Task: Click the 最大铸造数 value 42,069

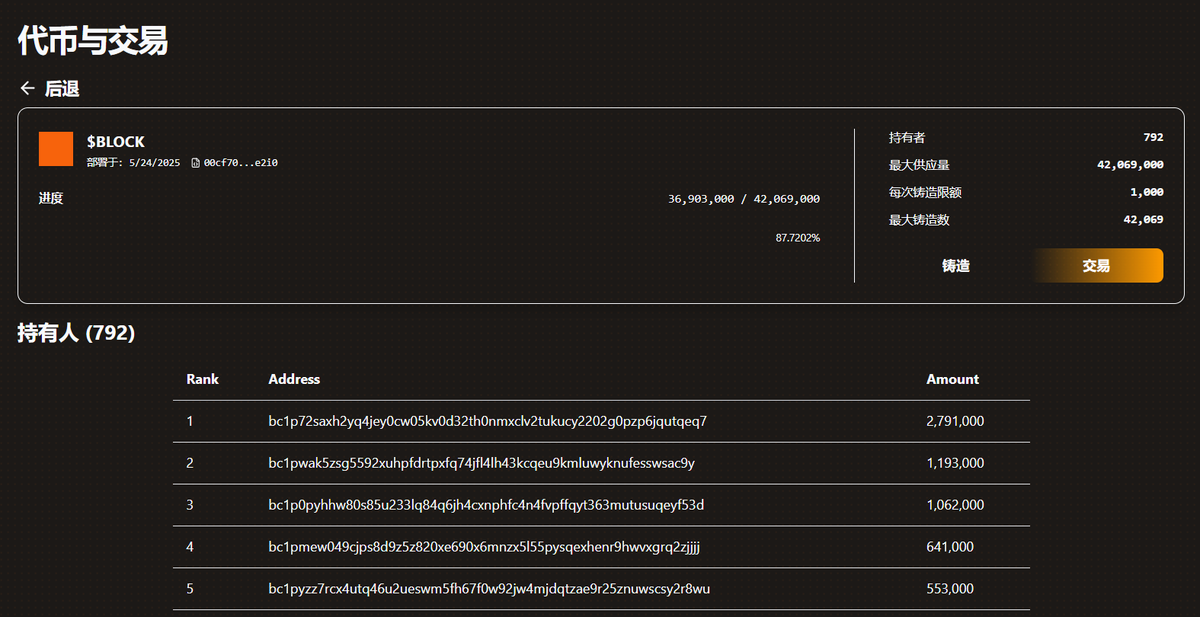Action: click(1143, 220)
